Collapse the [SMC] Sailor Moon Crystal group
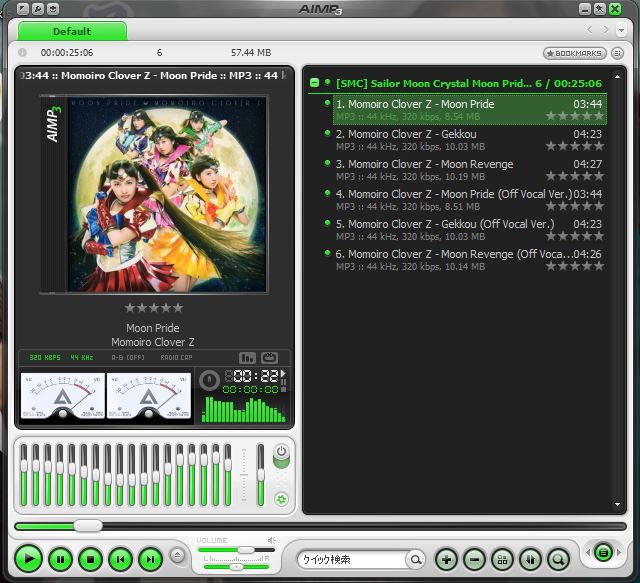Image resolution: width=640 pixels, height=583 pixels. [x=314, y=83]
